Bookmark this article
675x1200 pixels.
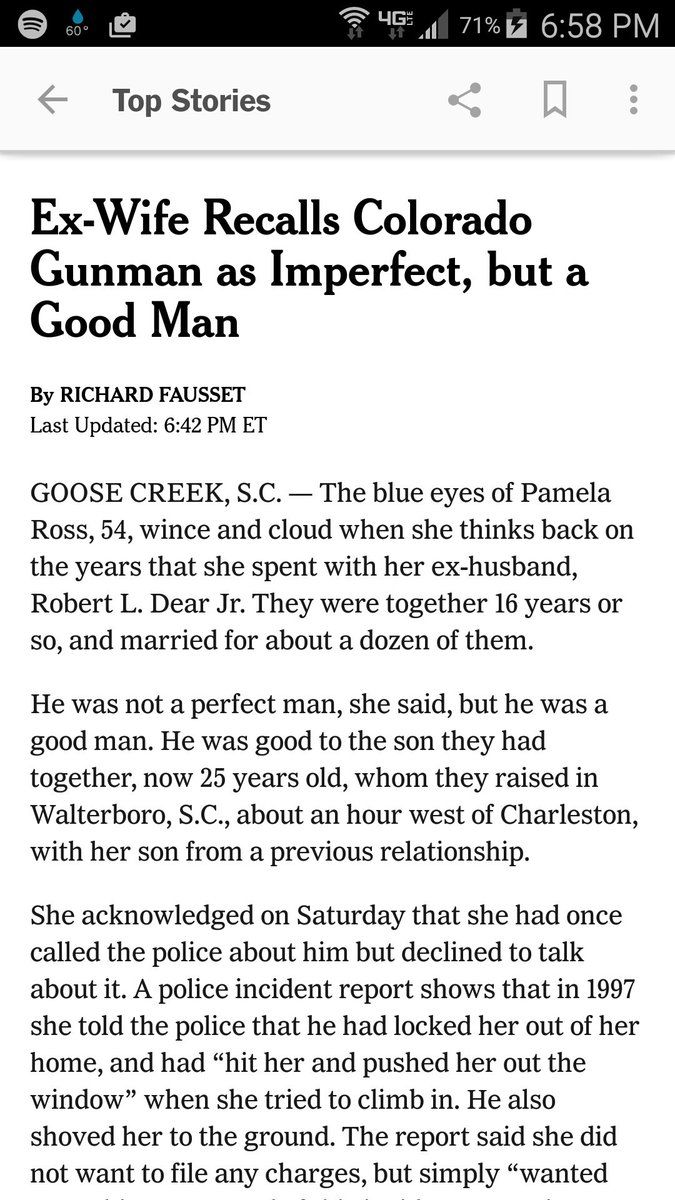(x=554, y=100)
